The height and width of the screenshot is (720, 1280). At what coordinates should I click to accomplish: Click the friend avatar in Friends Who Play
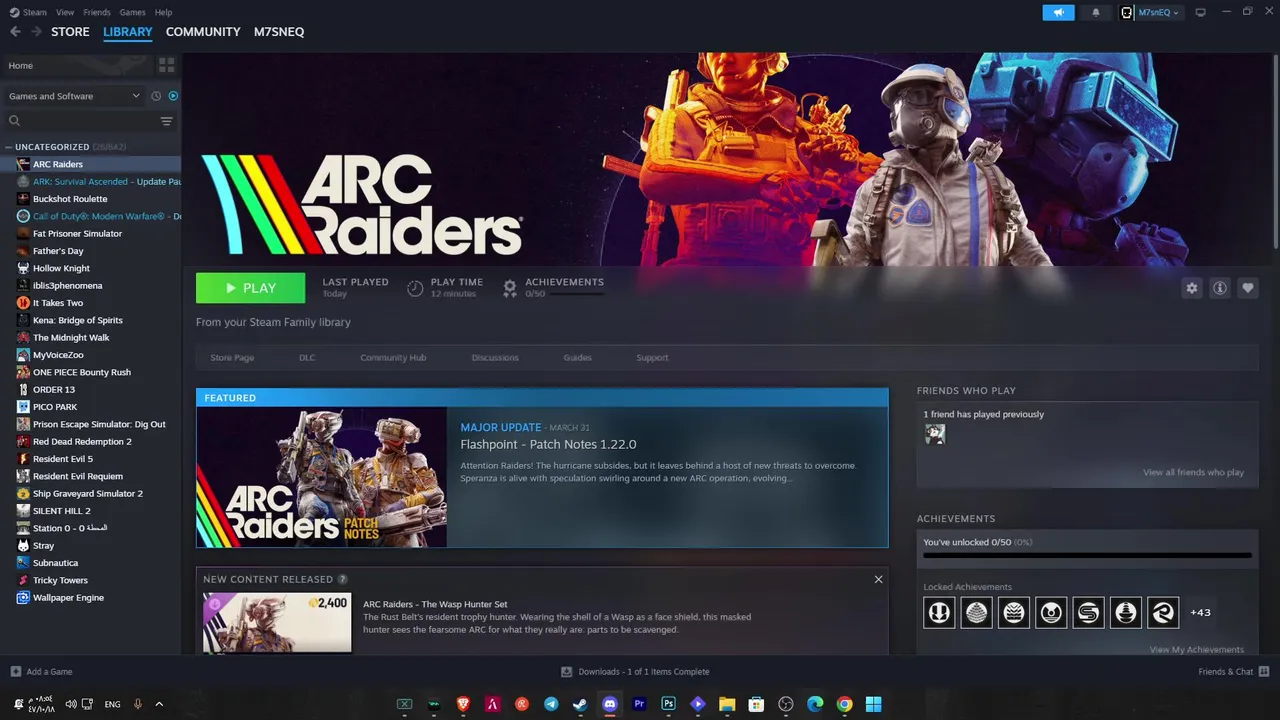click(x=935, y=434)
